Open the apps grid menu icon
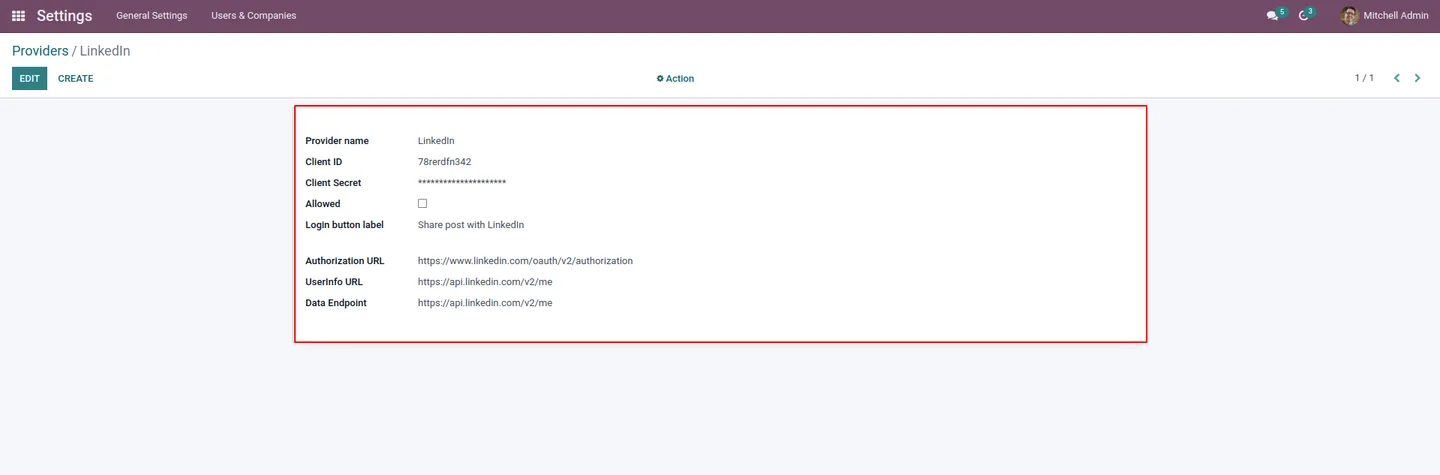This screenshot has width=1440, height=475. 18,16
